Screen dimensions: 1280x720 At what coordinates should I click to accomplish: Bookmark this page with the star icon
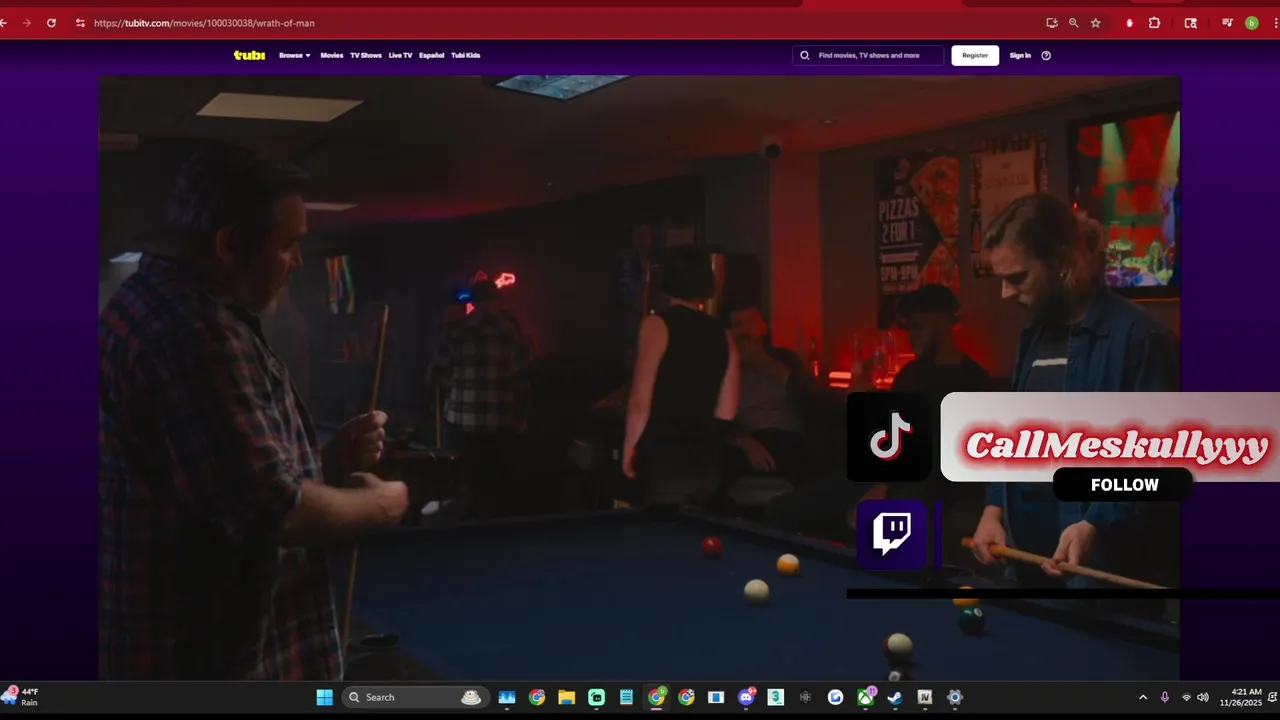pyautogui.click(x=1096, y=22)
